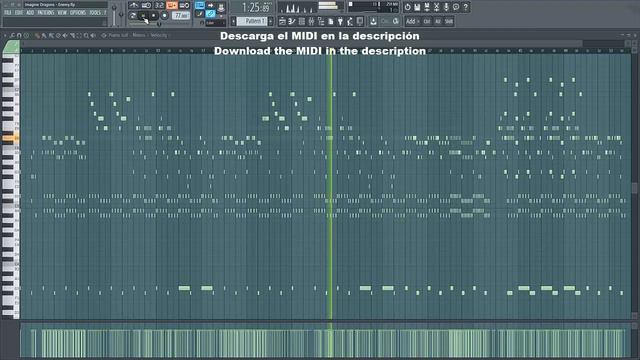The width and height of the screenshot is (640, 360).
Task: Toggle the metronome
Action: click(x=134, y=5)
